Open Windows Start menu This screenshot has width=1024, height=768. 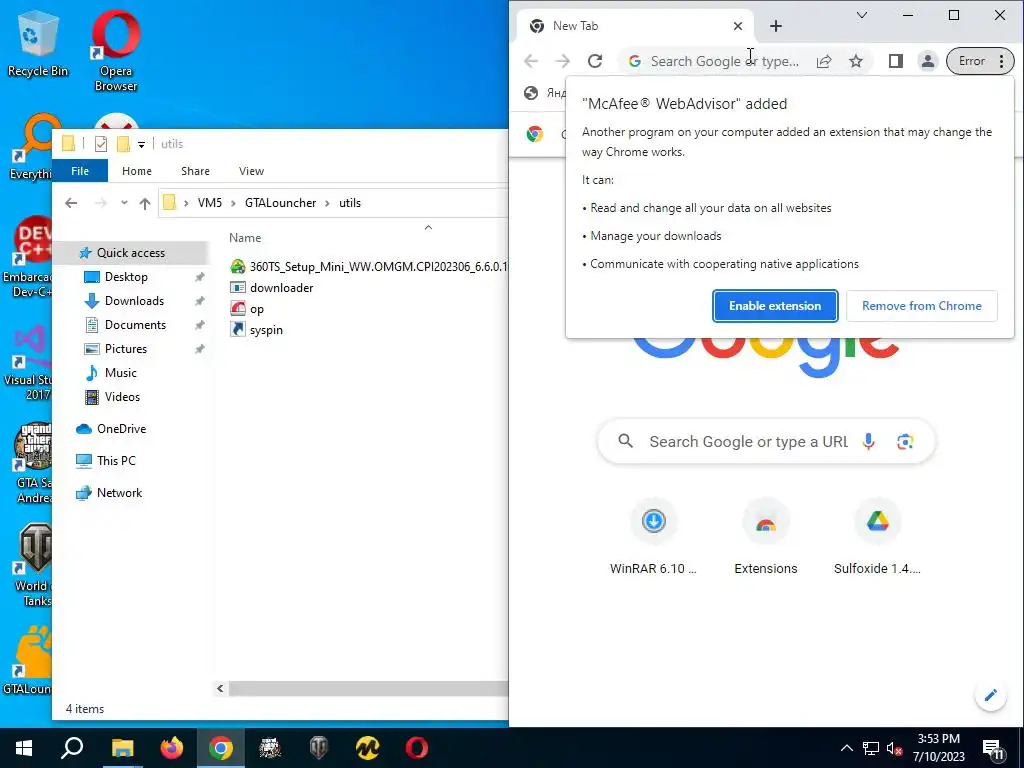(x=24, y=748)
